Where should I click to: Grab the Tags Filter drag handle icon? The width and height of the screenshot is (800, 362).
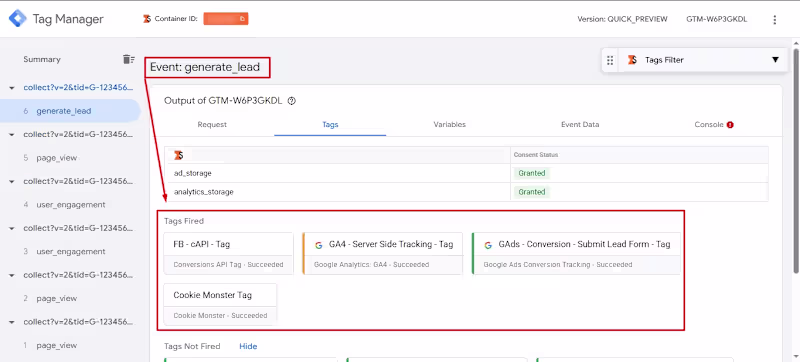click(610, 60)
